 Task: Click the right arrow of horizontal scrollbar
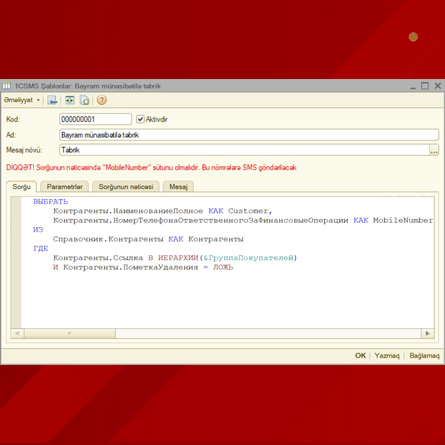tap(428, 333)
